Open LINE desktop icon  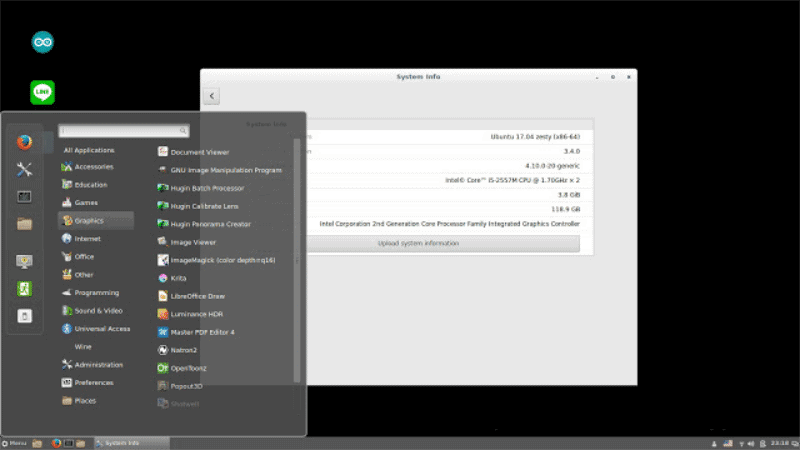point(42,92)
